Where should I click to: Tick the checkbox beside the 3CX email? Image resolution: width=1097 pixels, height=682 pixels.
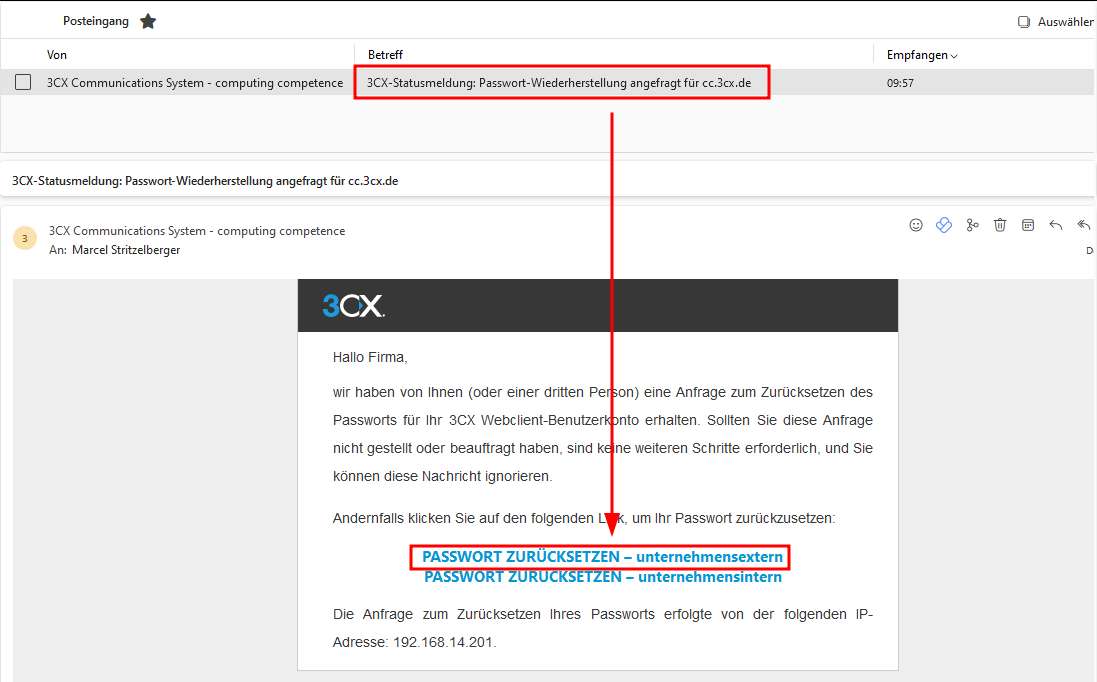(23, 82)
